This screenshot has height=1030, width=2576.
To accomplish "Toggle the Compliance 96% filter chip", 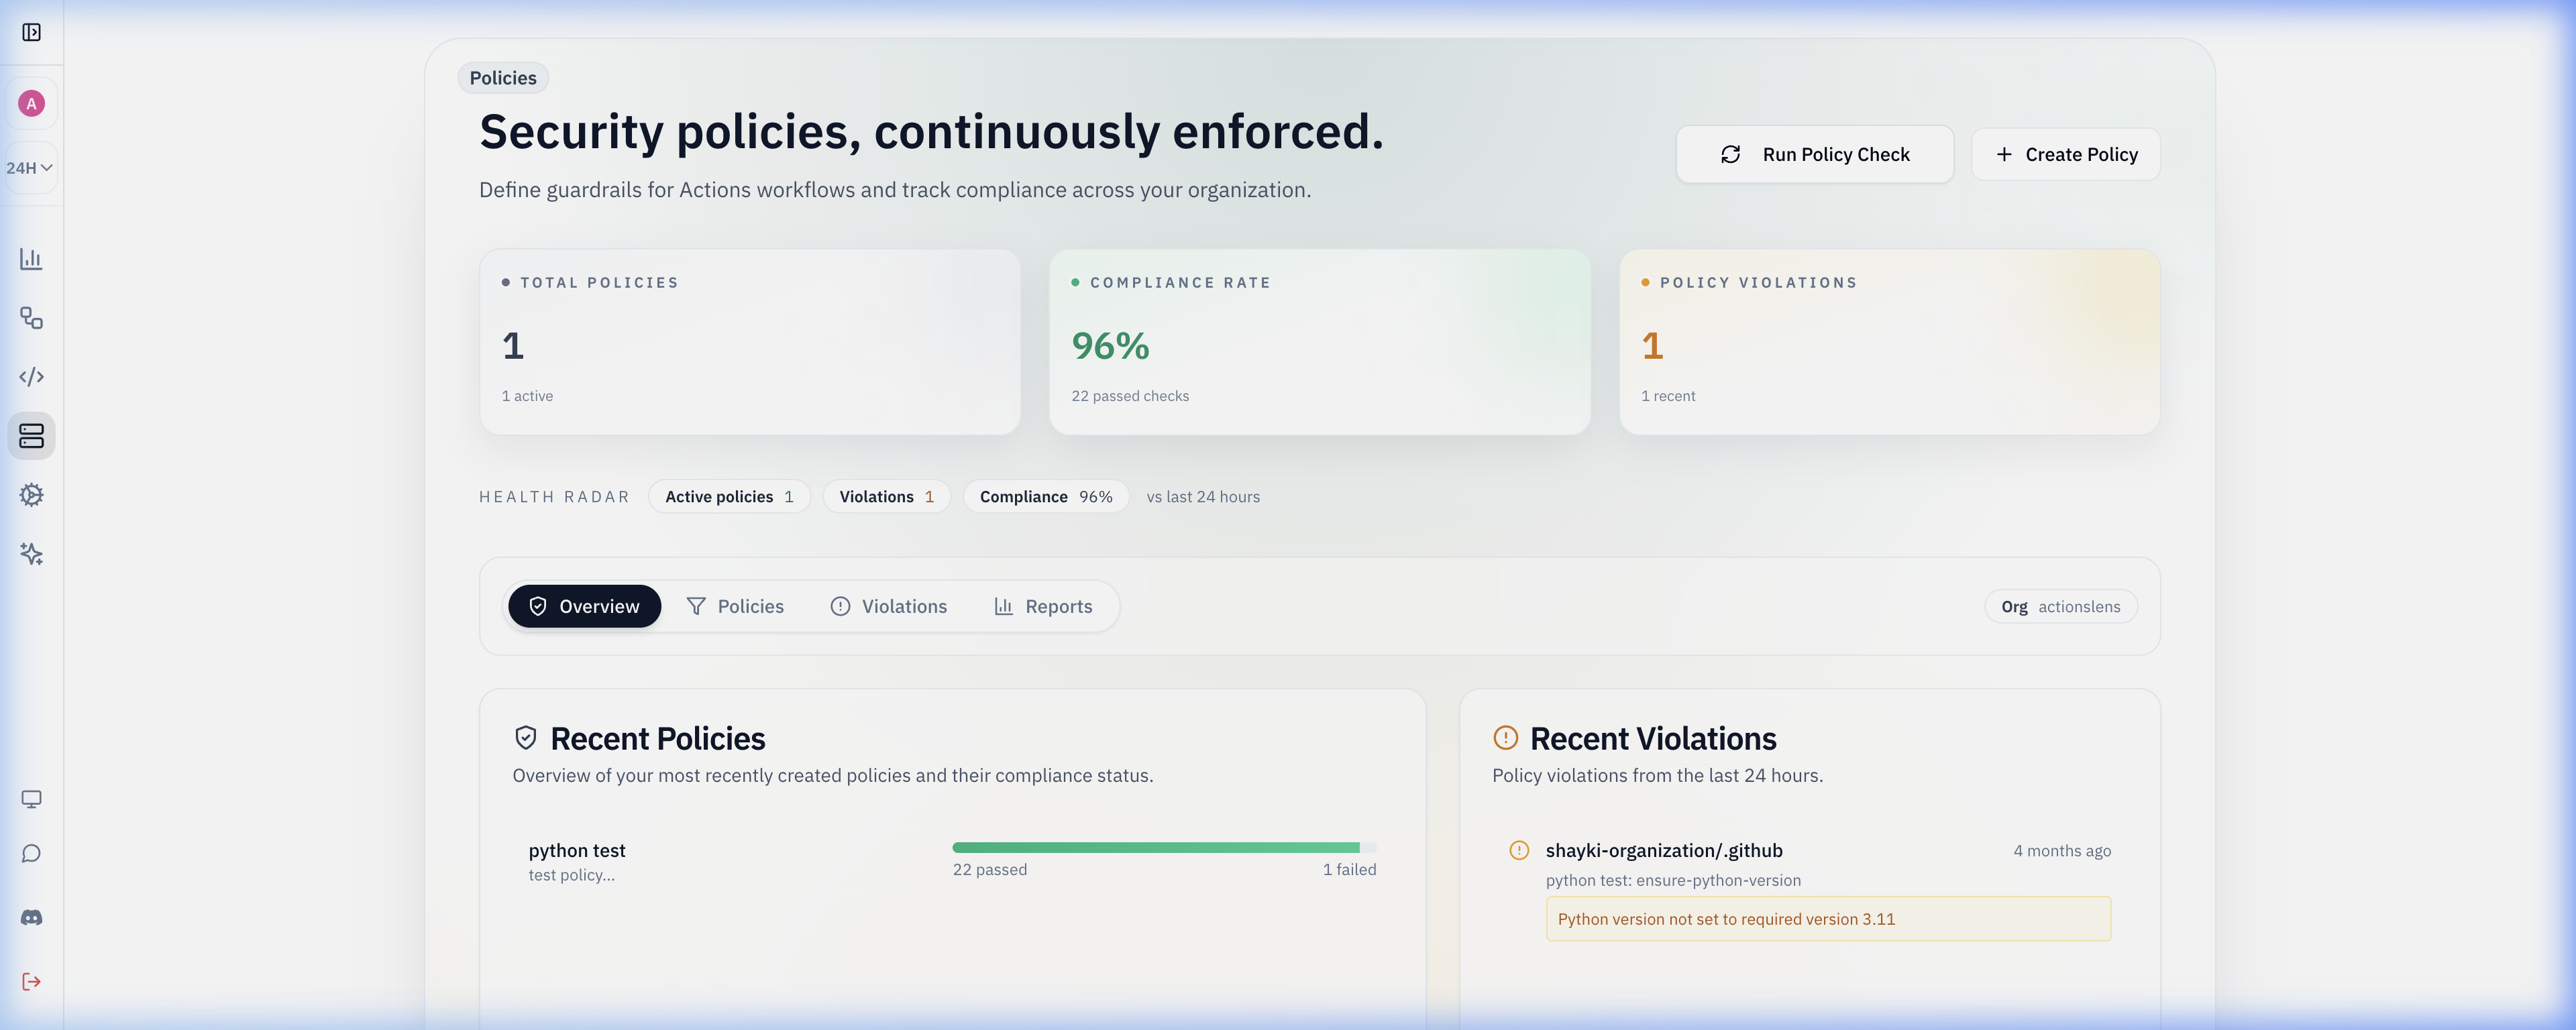I will pos(1045,496).
